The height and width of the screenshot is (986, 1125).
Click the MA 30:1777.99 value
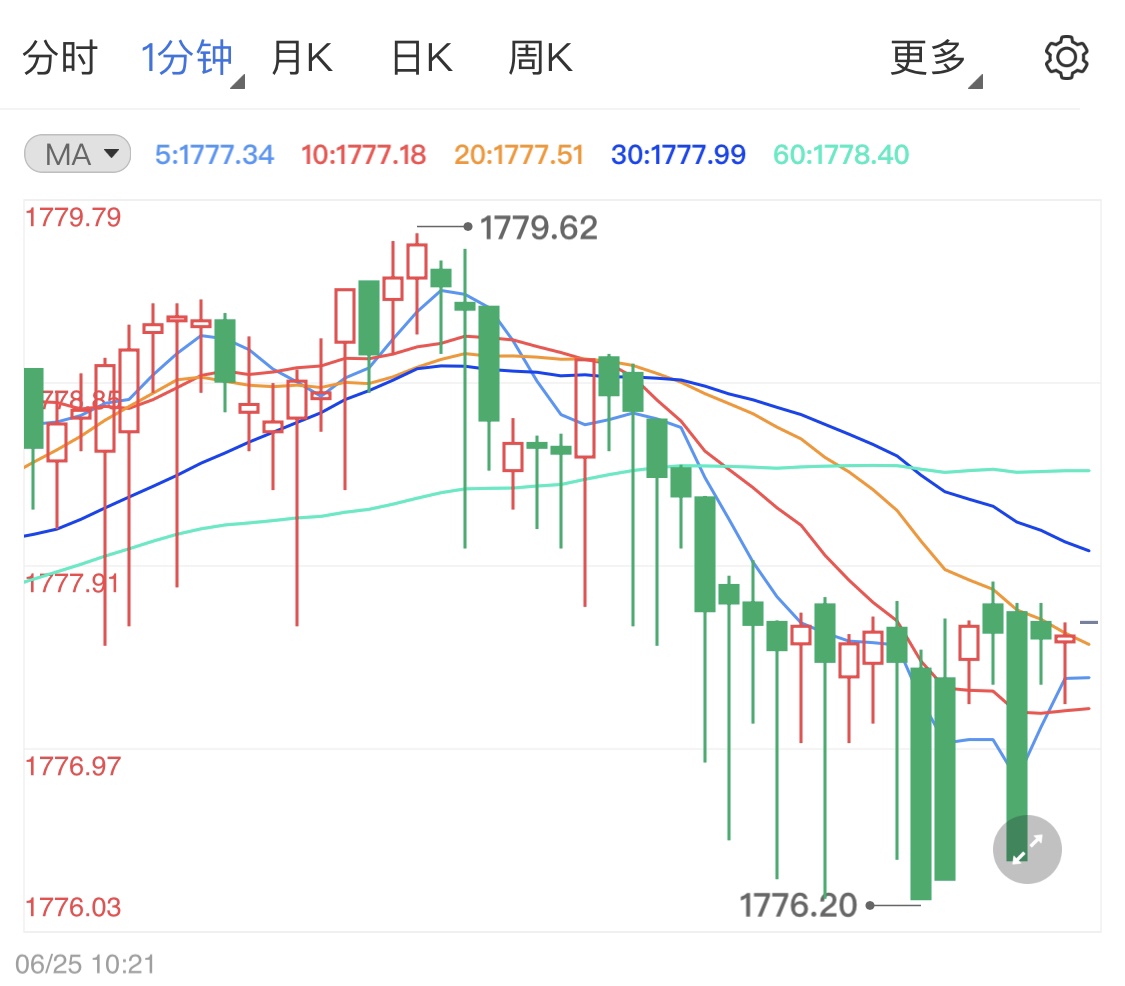(678, 154)
